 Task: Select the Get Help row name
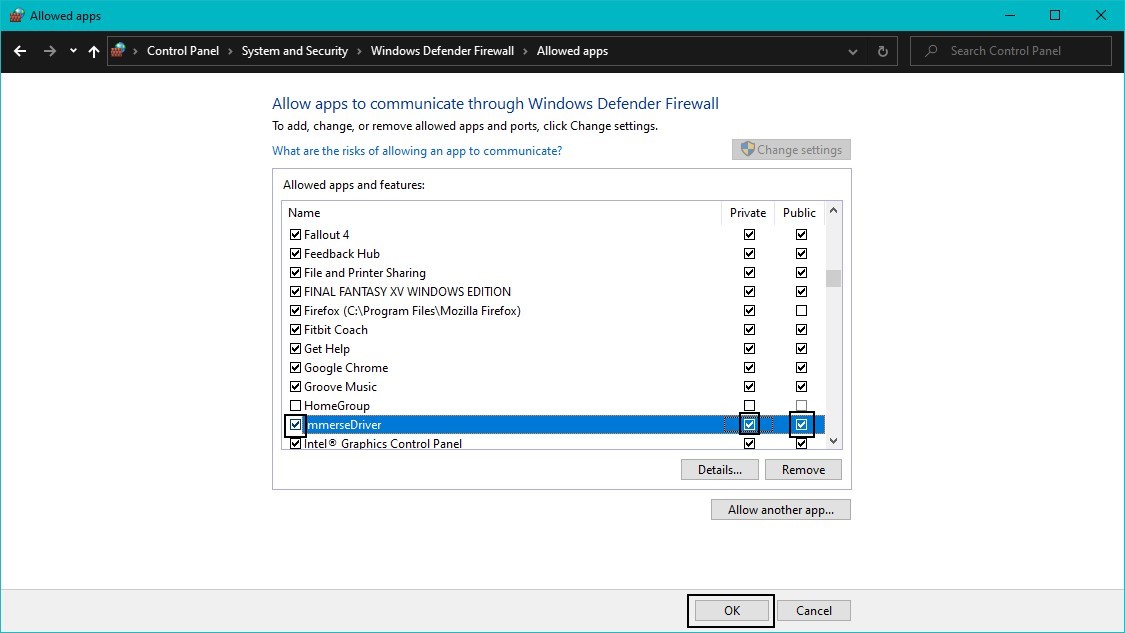[326, 349]
